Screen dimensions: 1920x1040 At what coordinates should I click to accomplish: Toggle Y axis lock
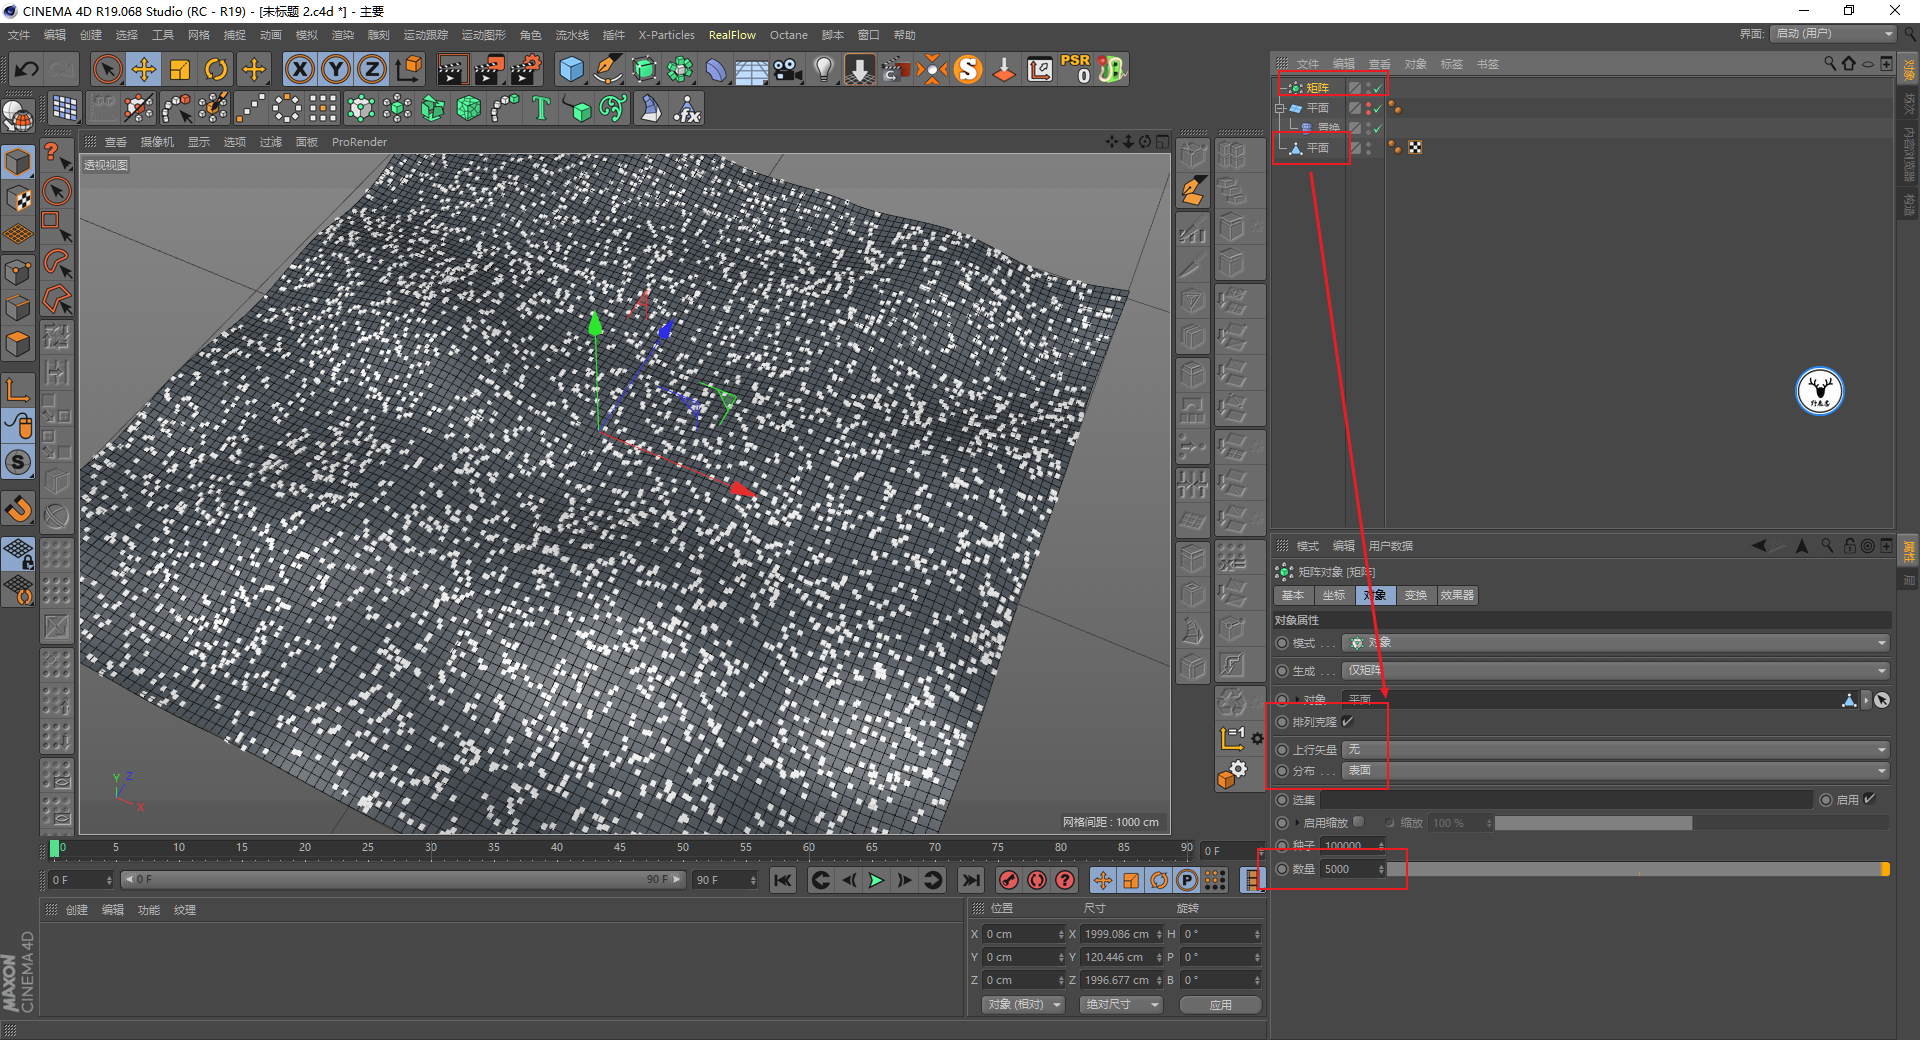tap(336, 69)
